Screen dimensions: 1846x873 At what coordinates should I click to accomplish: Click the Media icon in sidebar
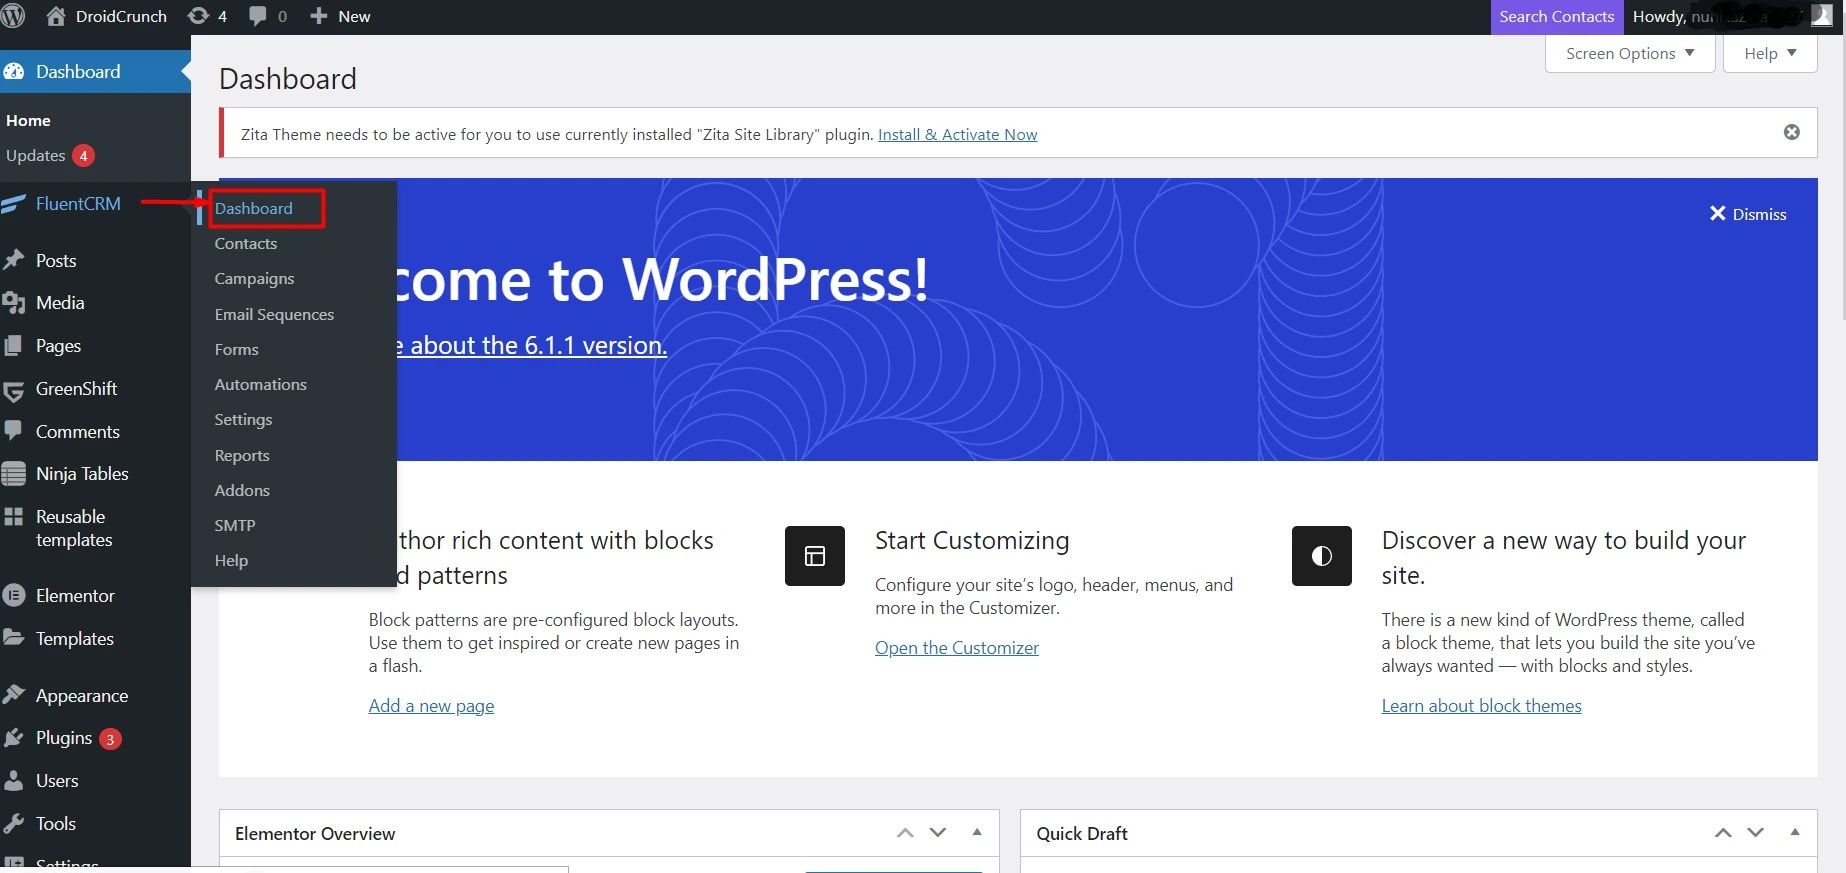click(14, 303)
